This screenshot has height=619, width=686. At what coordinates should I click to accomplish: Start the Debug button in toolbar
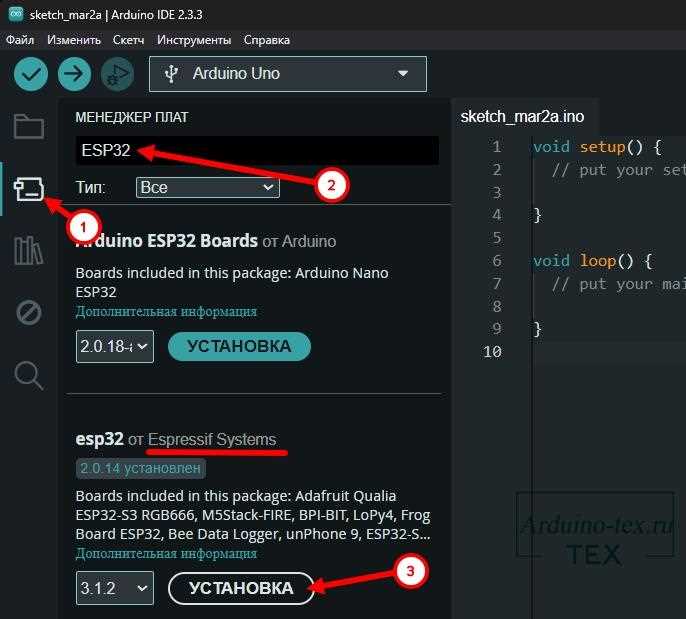click(x=117, y=74)
